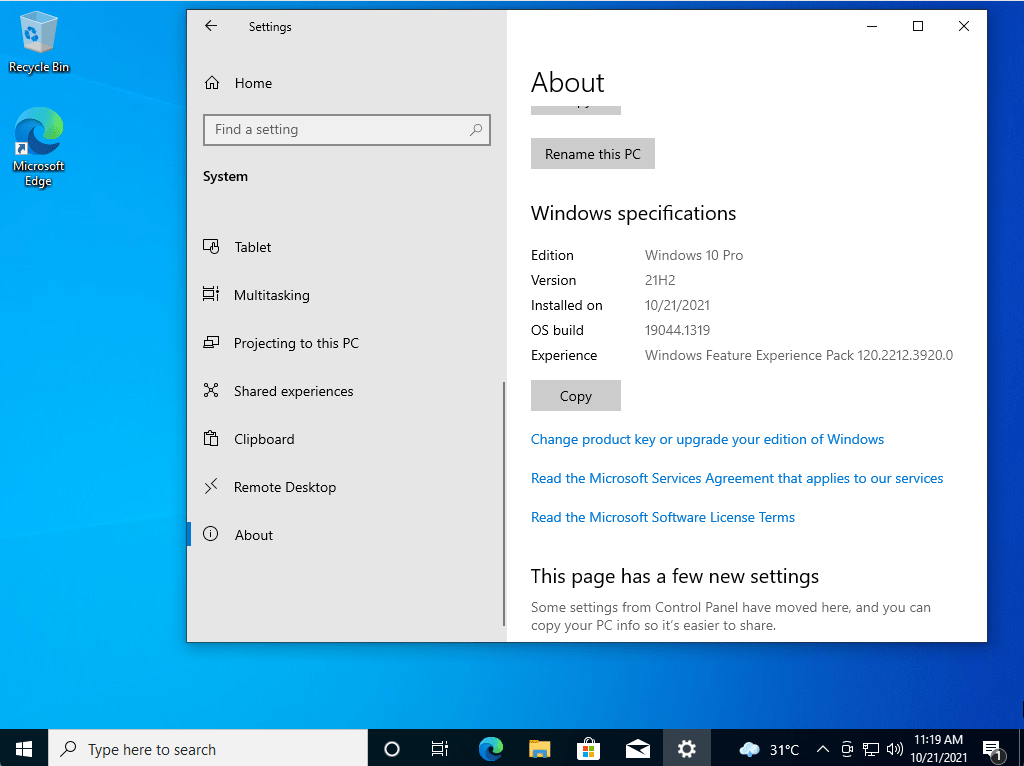
Task: Focus the Find a setting search box
Action: (x=346, y=129)
